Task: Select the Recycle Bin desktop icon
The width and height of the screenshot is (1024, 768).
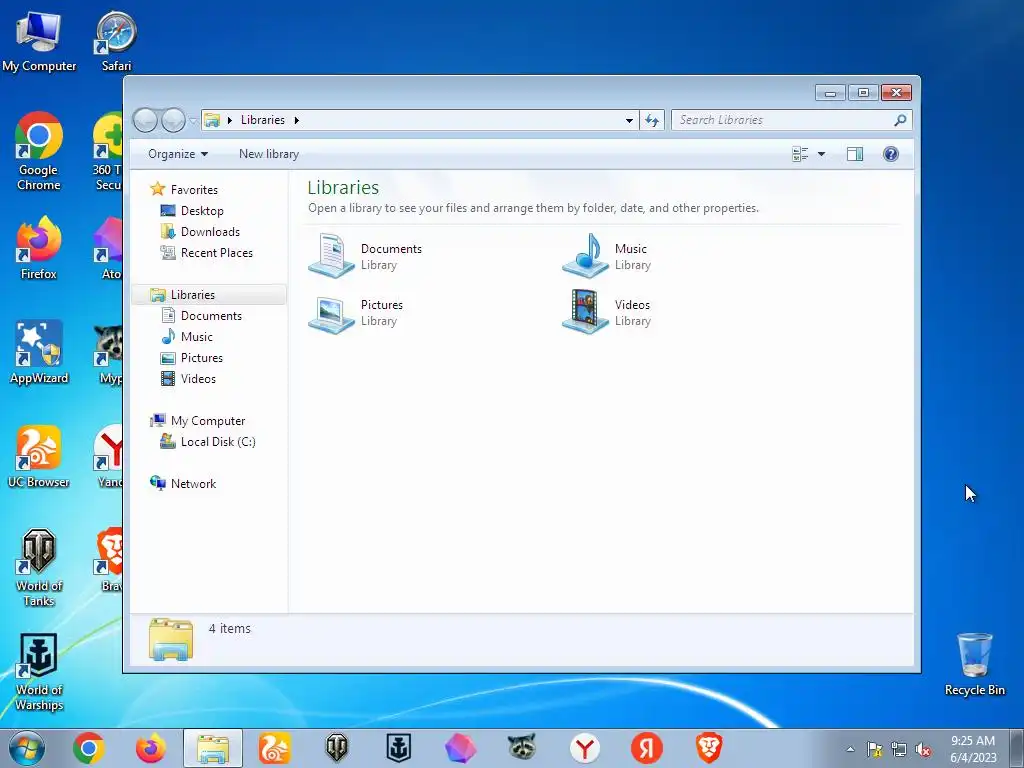Action: coord(974,664)
